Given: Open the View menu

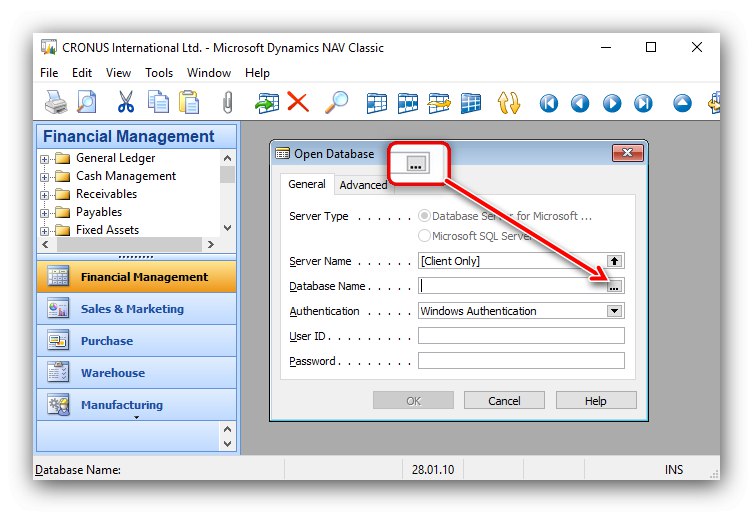Looking at the screenshot, I should click(118, 73).
